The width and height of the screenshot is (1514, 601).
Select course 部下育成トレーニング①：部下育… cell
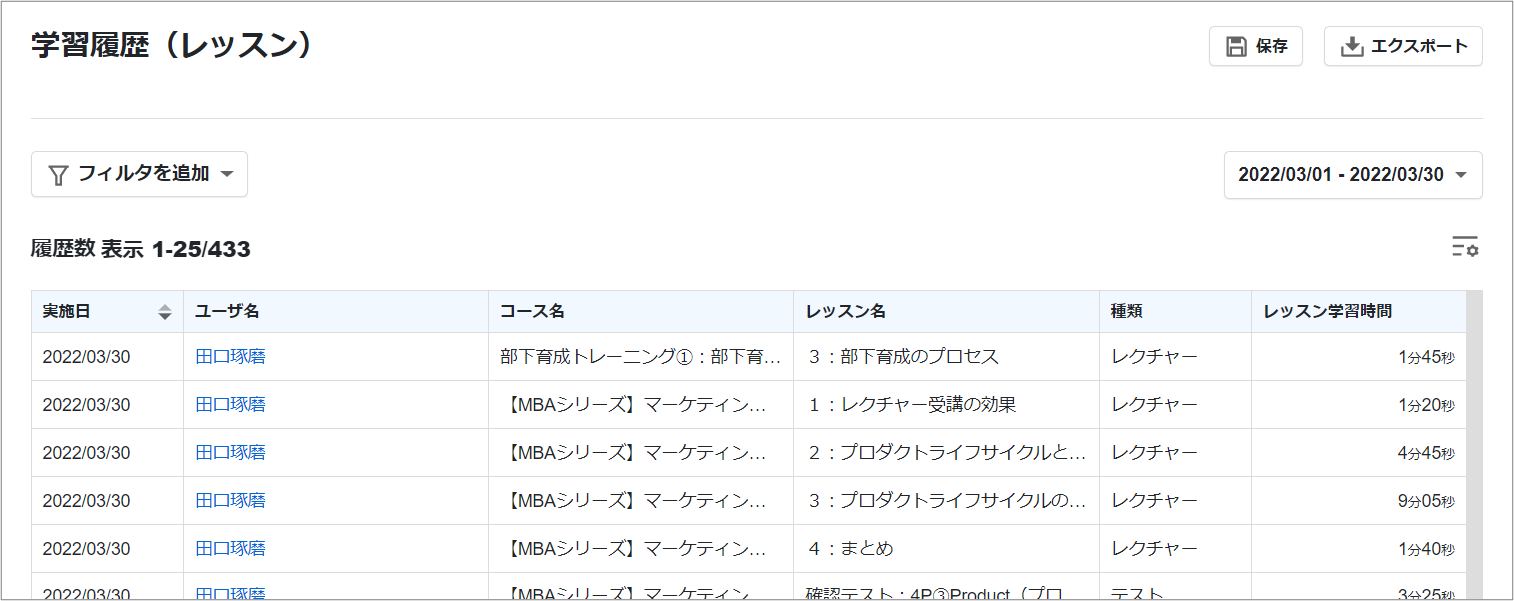tap(641, 357)
